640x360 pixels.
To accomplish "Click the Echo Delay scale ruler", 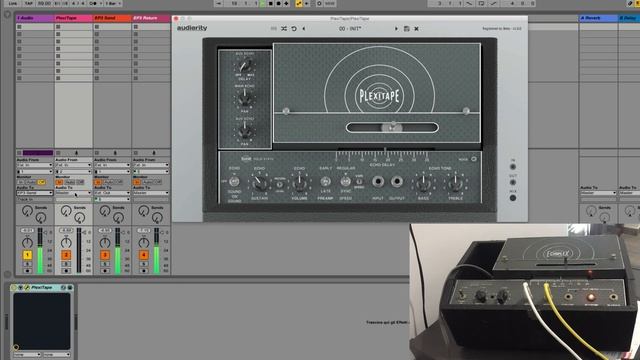I will pyautogui.click(x=382, y=156).
